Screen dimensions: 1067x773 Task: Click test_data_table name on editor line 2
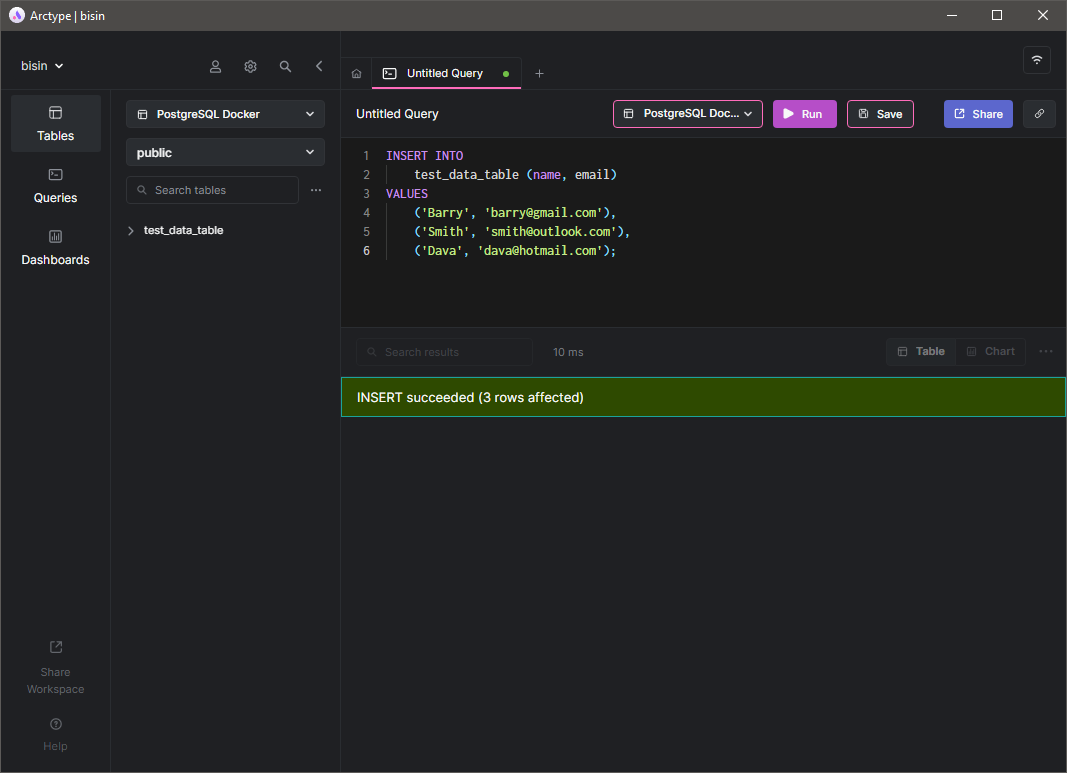pos(467,175)
